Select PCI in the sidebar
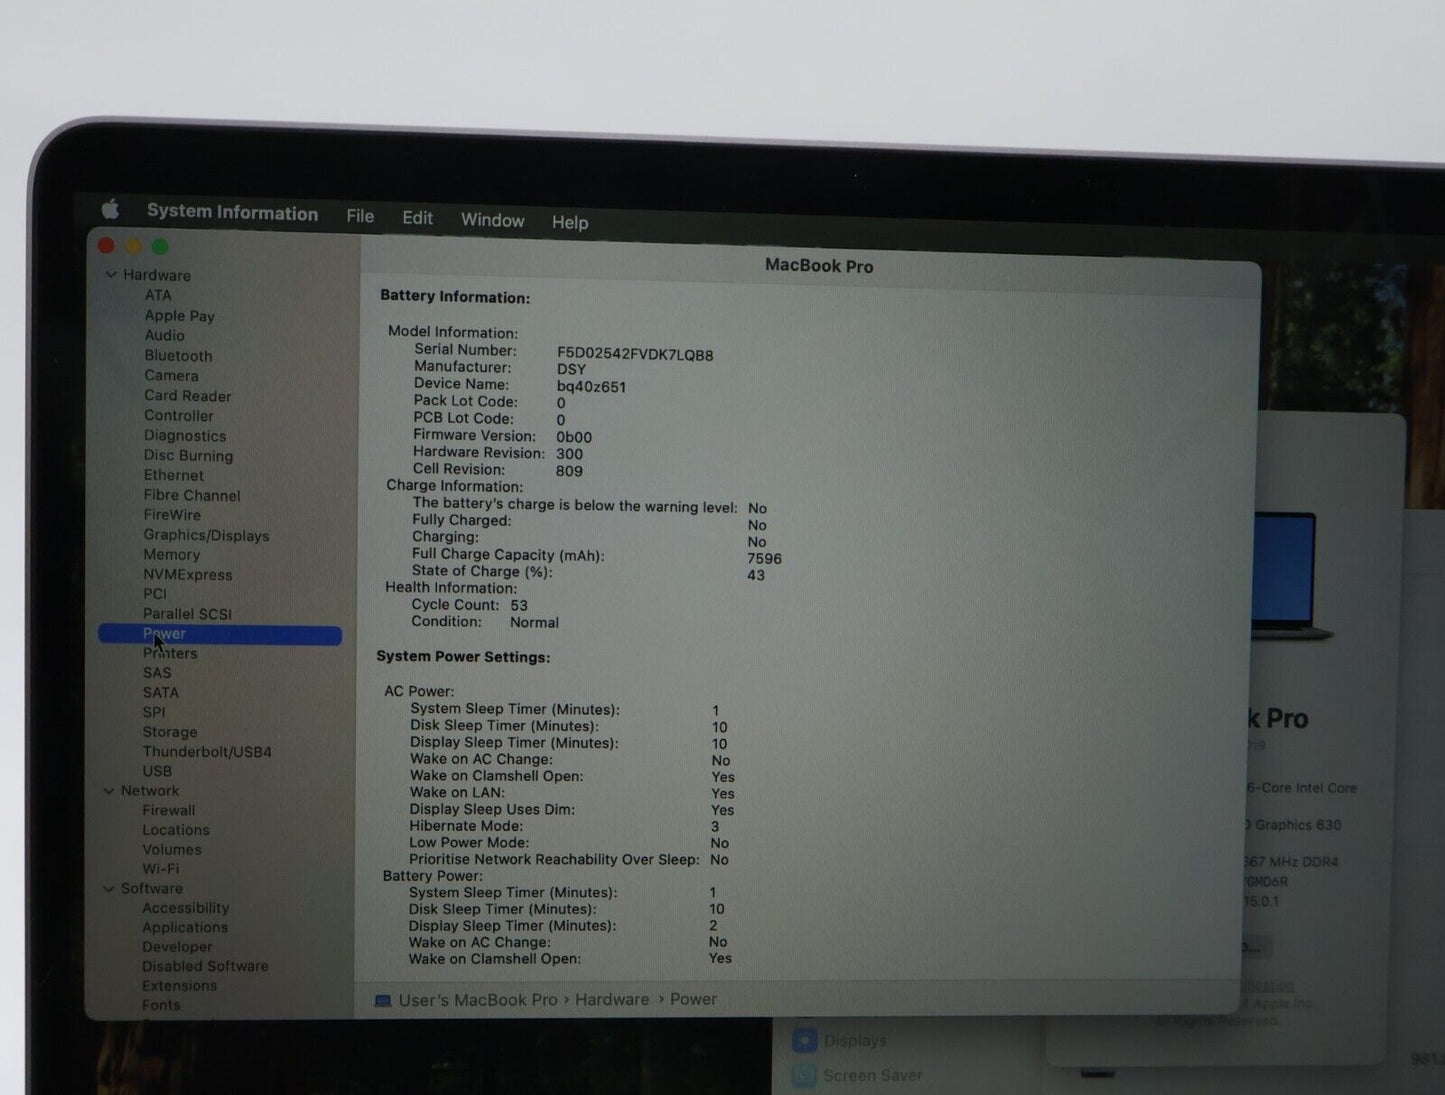This screenshot has width=1445, height=1095. (x=154, y=593)
